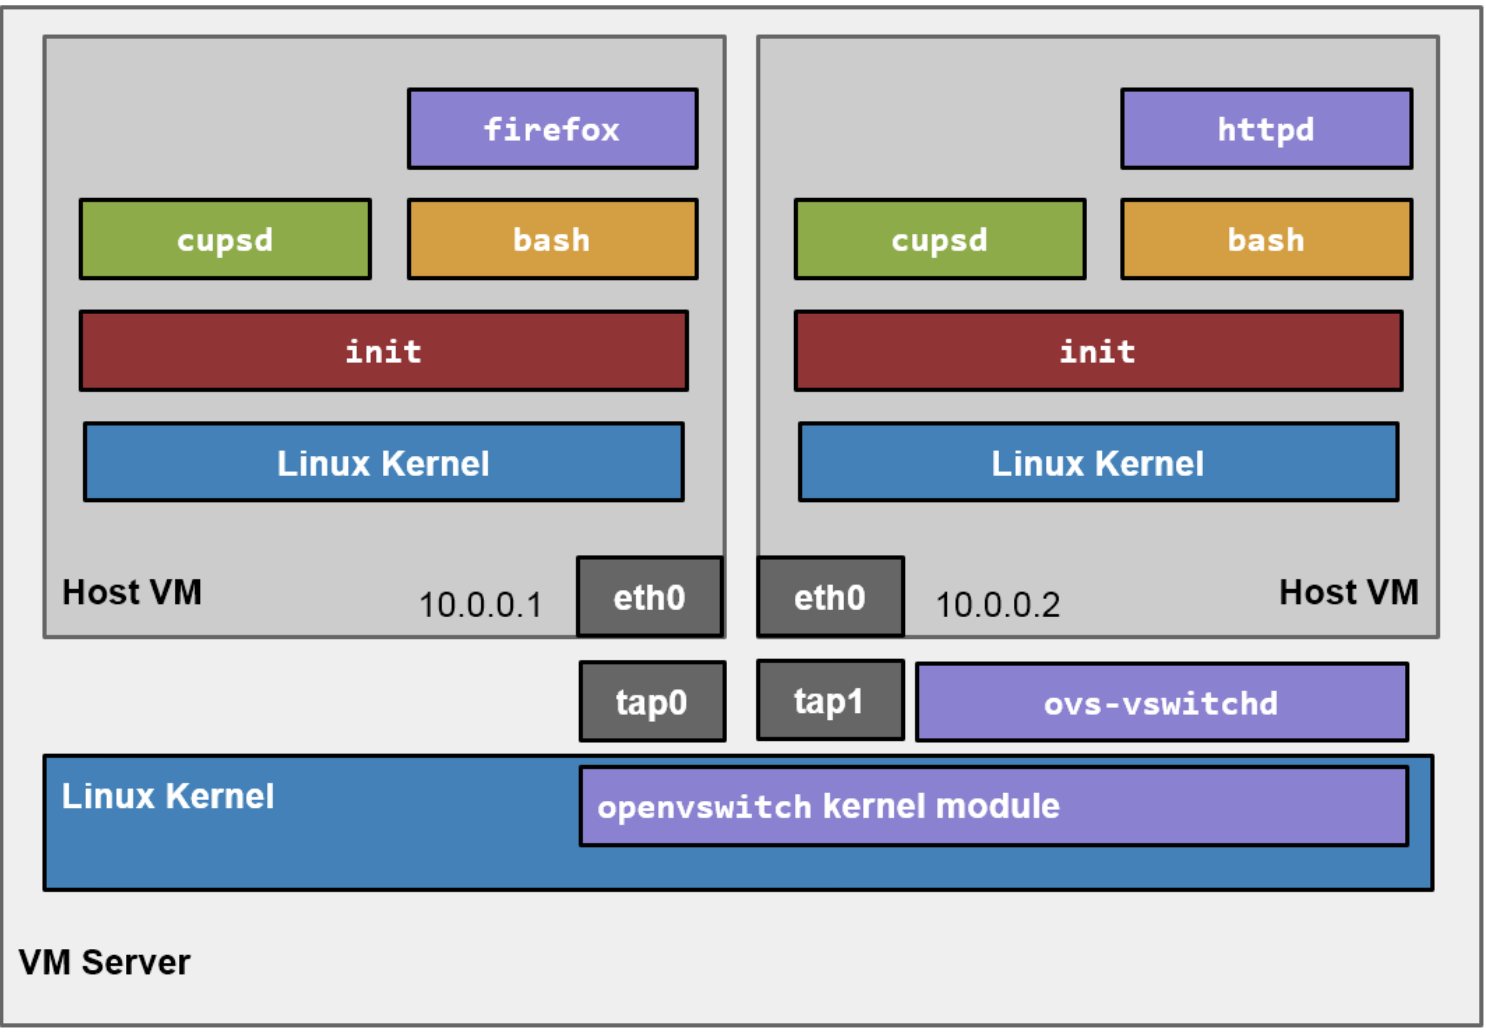
Task: Click the eth0 interface next to 10.0.0.1
Action: point(649,597)
